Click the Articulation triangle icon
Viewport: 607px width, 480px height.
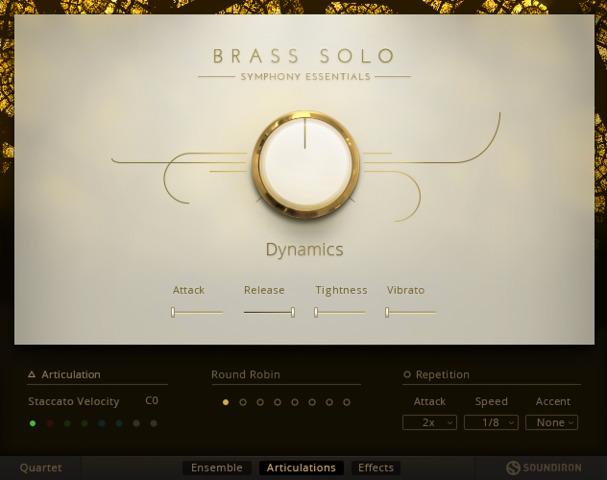tap(32, 374)
